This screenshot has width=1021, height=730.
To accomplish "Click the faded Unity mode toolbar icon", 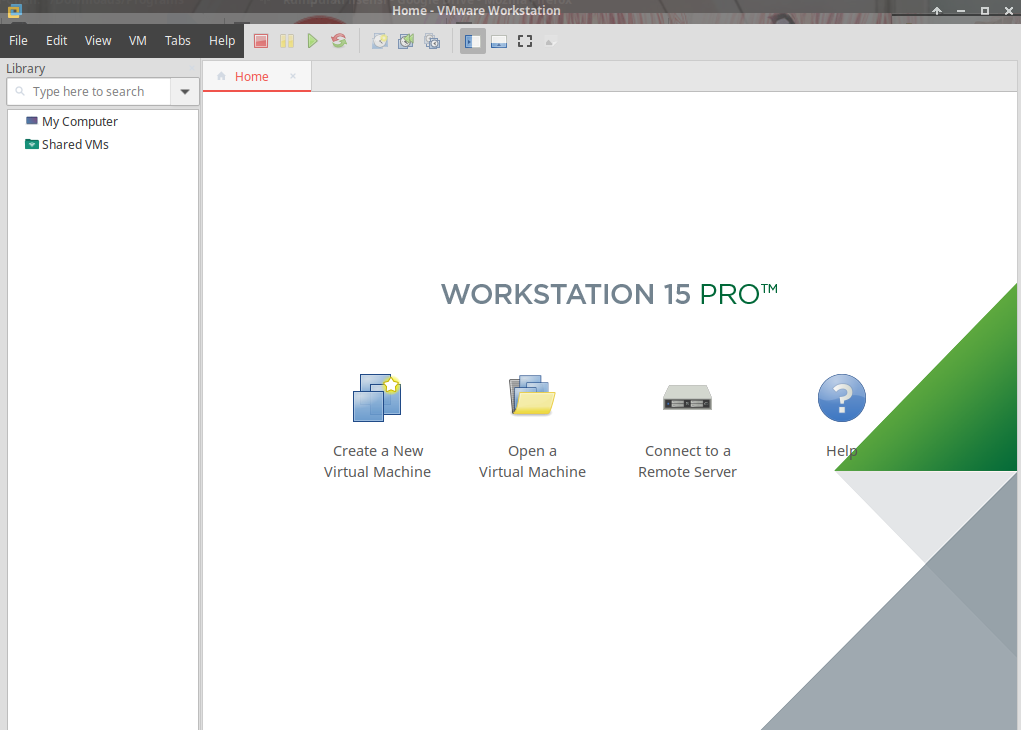I will click(550, 42).
